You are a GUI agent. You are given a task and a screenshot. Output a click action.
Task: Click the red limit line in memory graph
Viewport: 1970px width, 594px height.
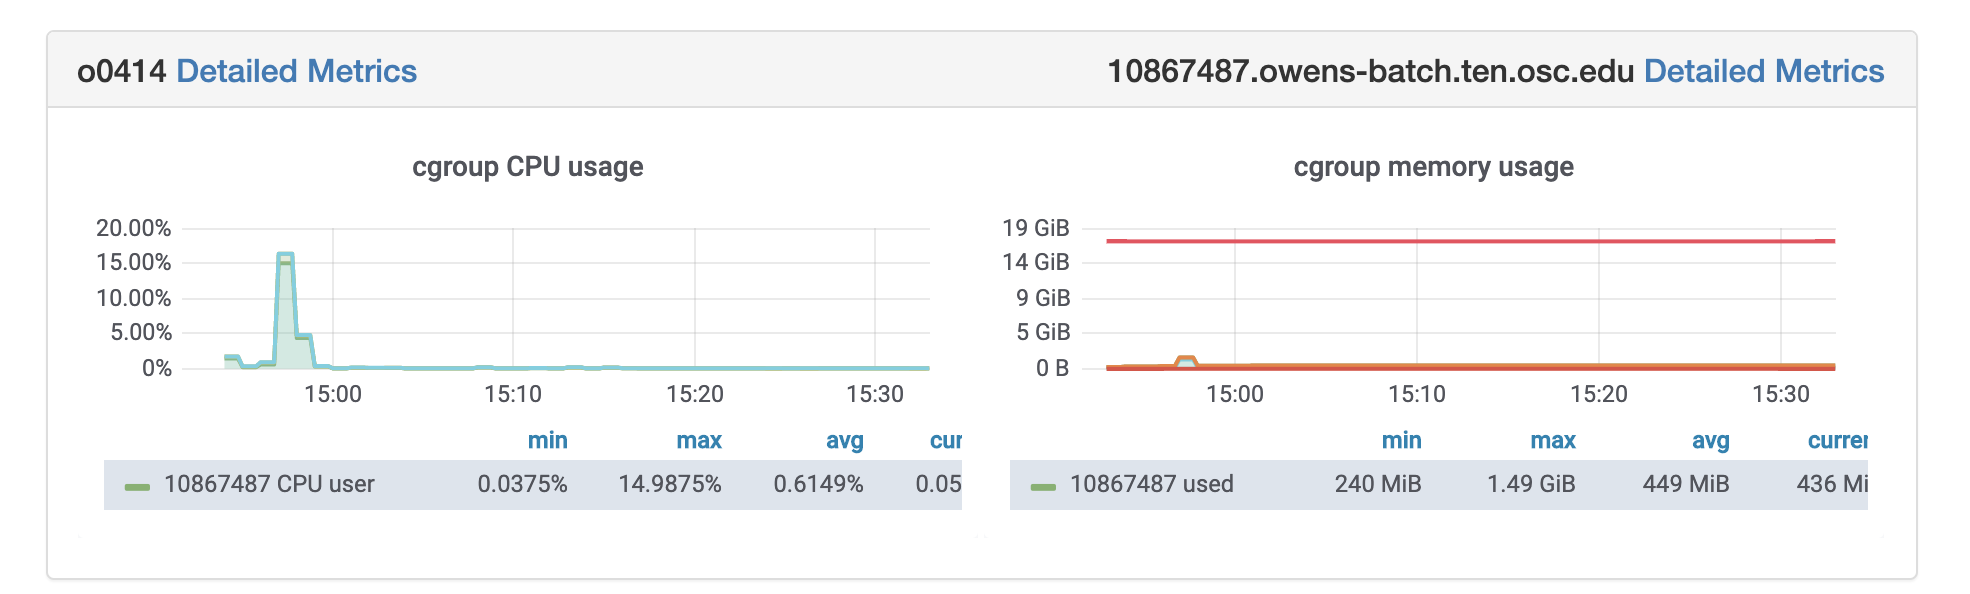pyautogui.click(x=1470, y=241)
